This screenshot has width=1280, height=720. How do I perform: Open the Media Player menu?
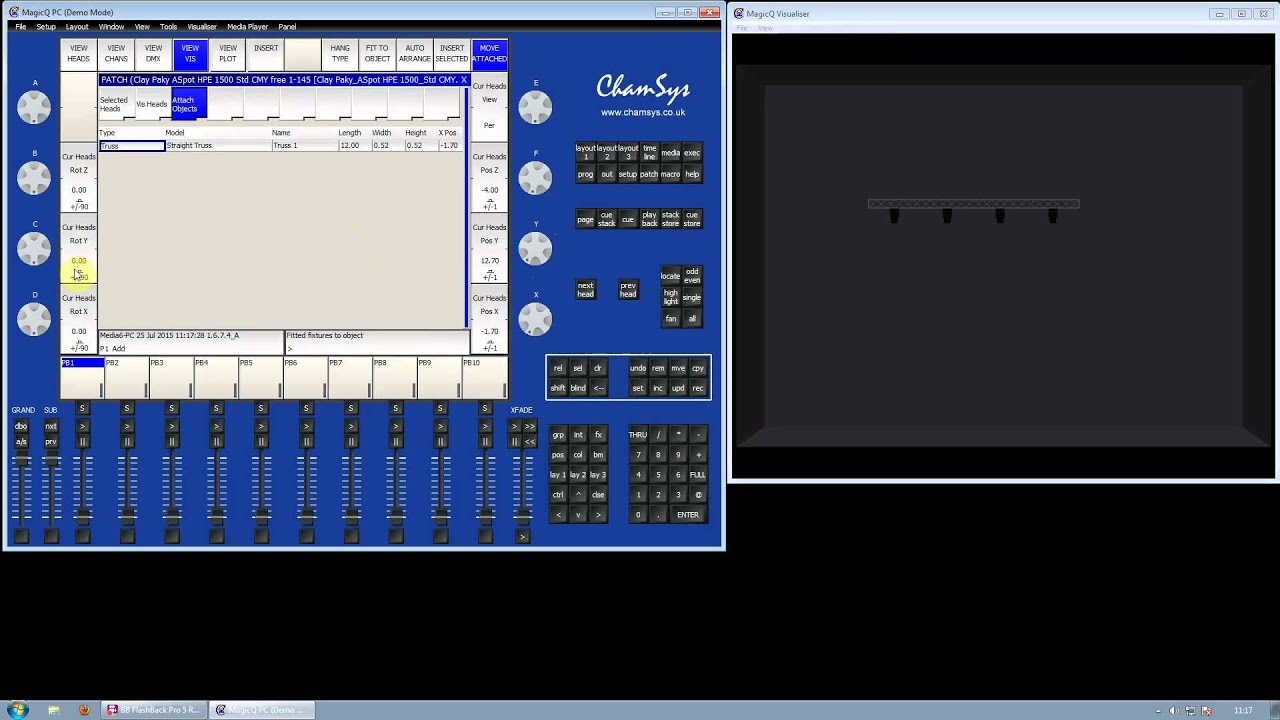pyautogui.click(x=247, y=27)
